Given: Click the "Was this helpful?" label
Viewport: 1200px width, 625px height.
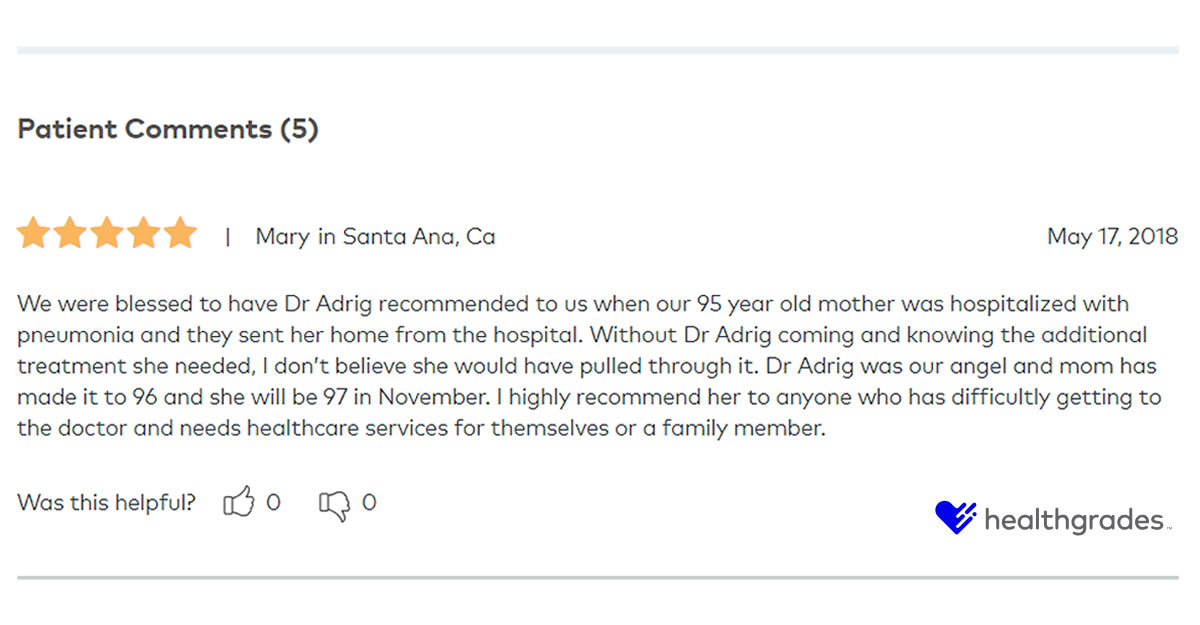Looking at the screenshot, I should tap(106, 502).
